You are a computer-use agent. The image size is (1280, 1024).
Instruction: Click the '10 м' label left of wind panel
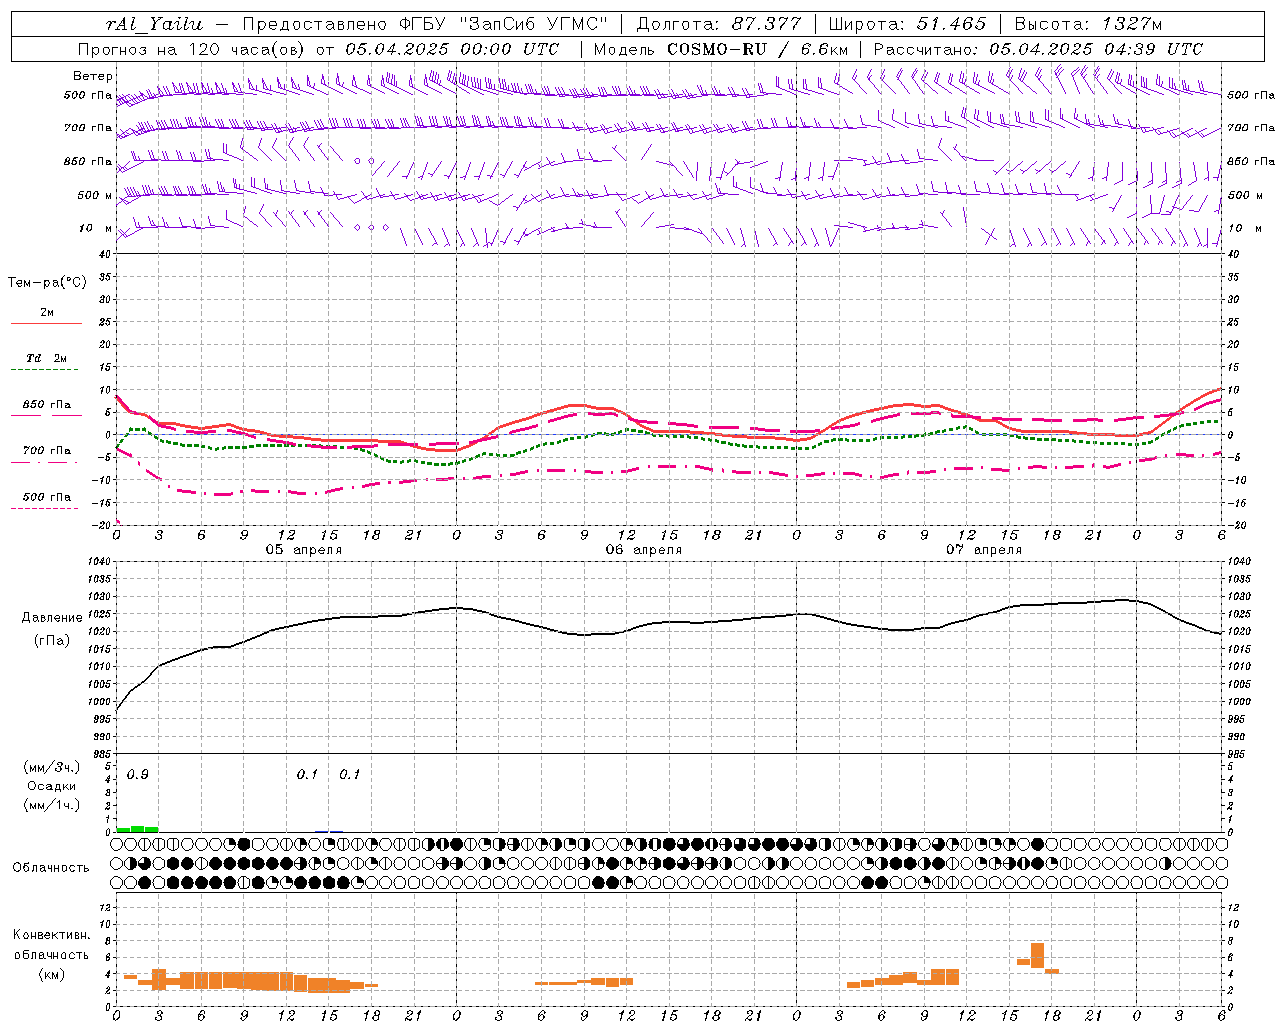(95, 228)
